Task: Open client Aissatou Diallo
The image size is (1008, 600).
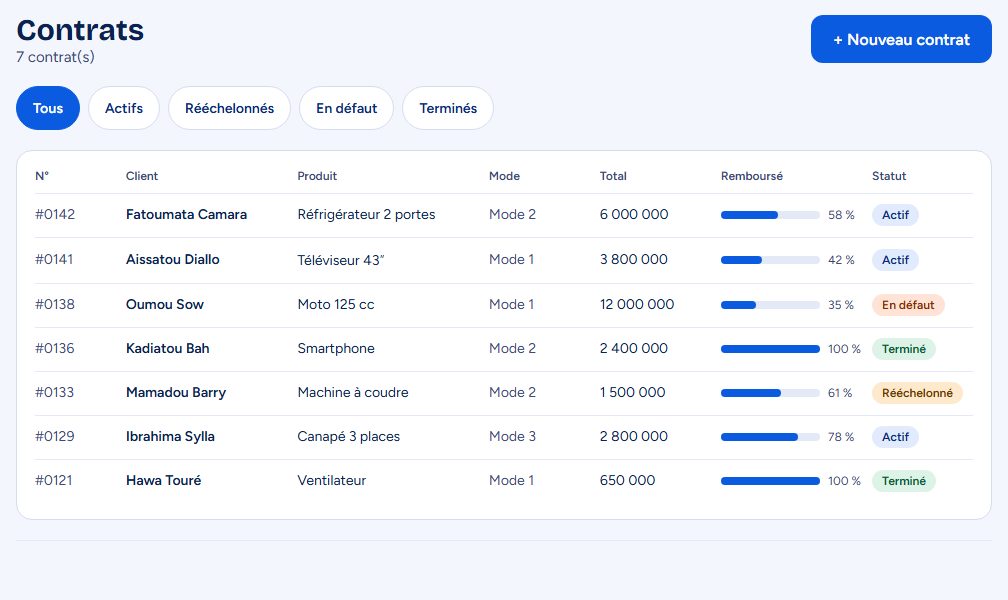Action: coord(173,260)
